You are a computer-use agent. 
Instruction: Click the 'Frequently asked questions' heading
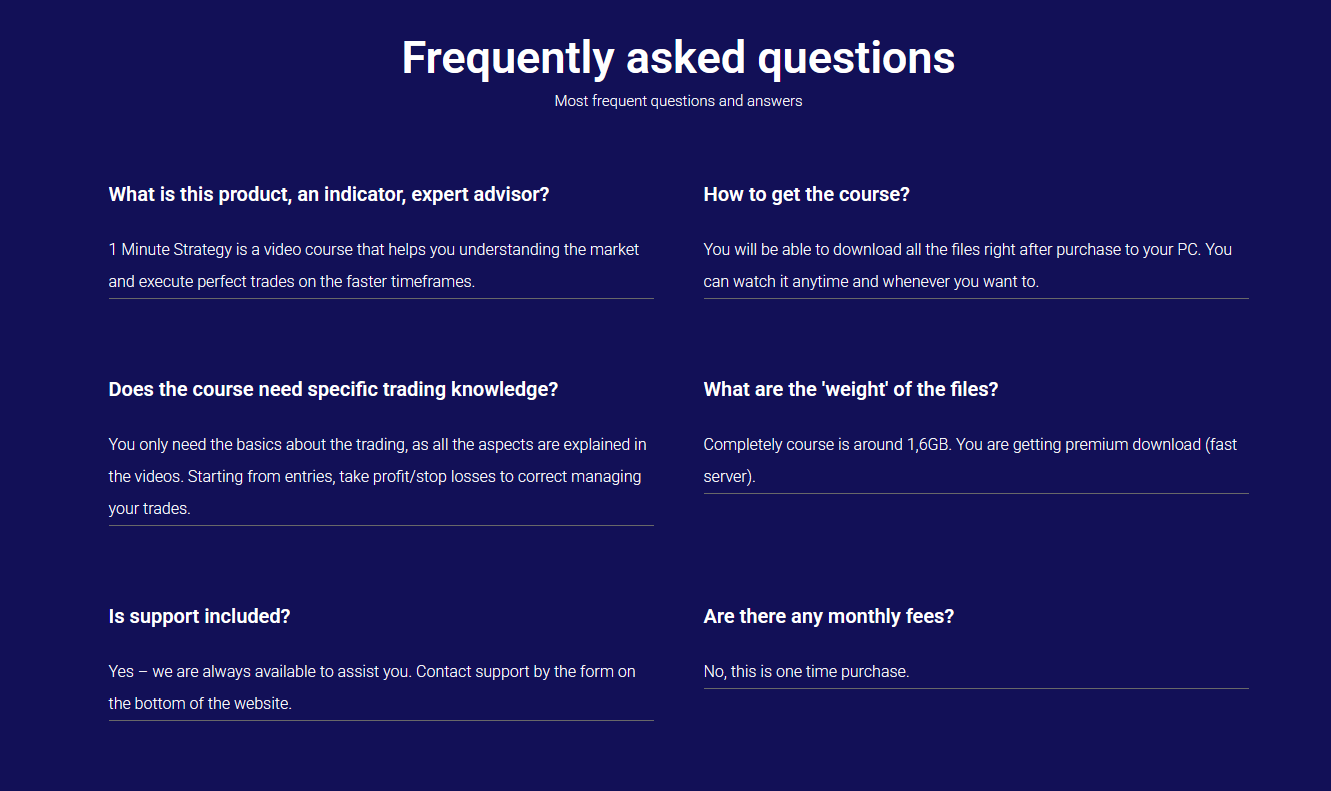pos(678,58)
